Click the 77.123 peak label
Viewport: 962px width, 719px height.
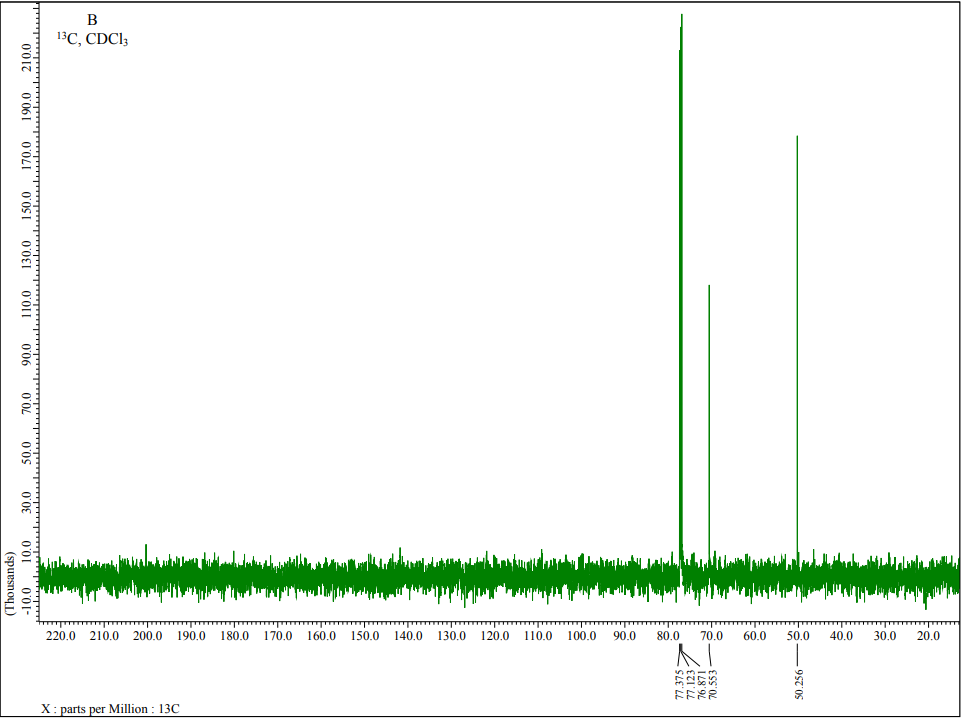click(x=690, y=685)
